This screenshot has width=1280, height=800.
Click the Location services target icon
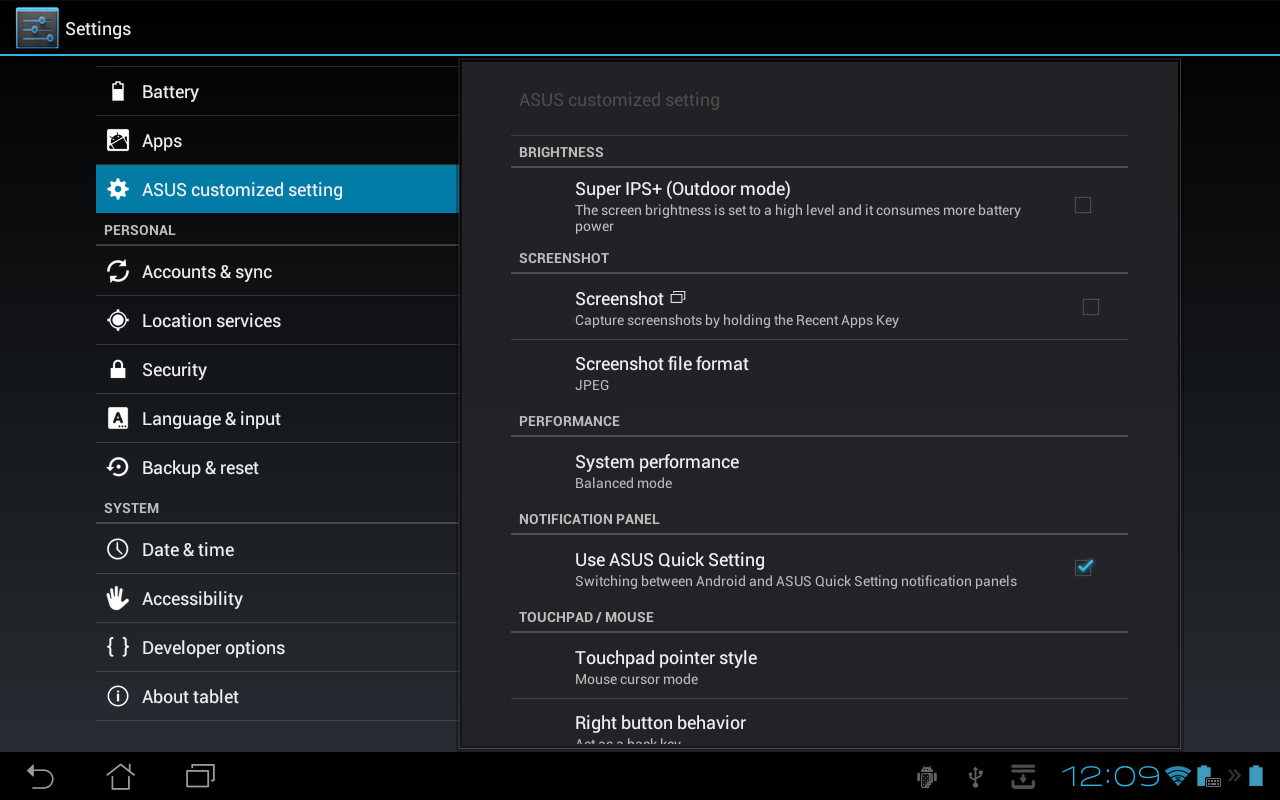118,321
